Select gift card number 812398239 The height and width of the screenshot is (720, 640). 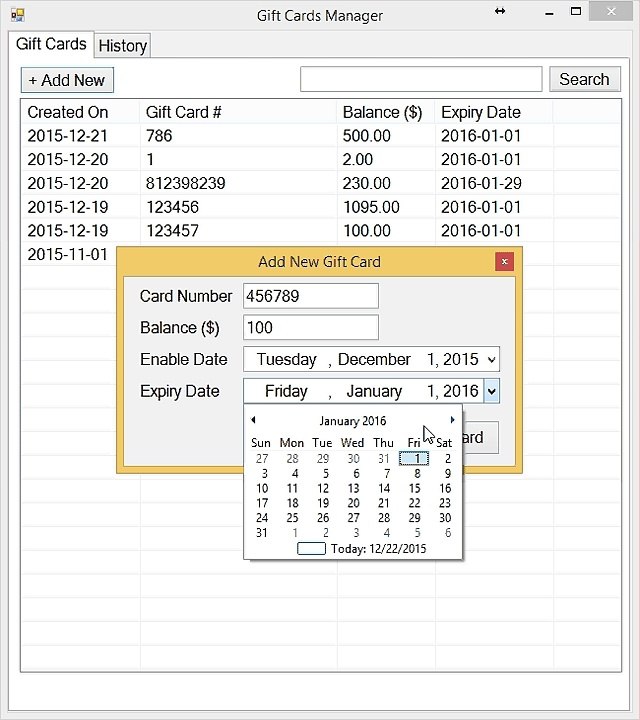[185, 184]
